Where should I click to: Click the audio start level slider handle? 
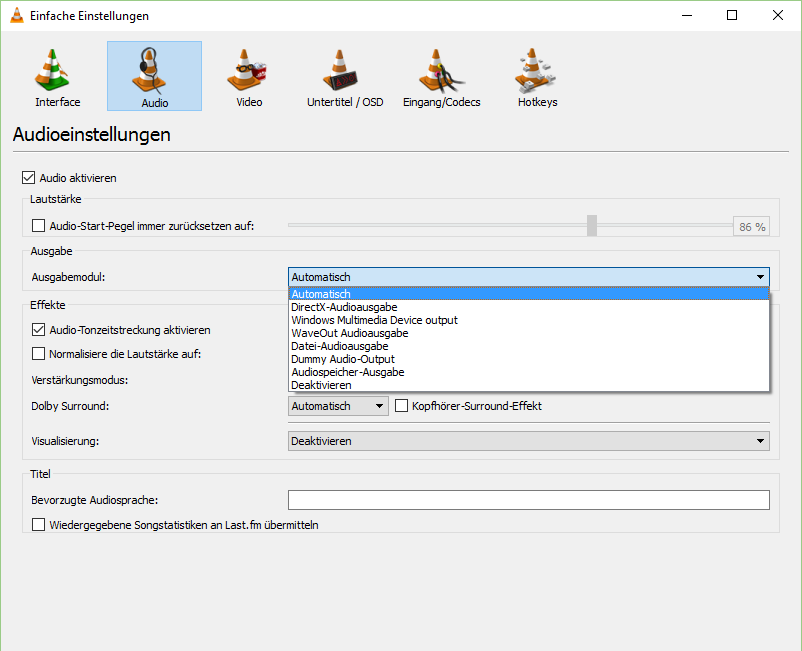[592, 226]
